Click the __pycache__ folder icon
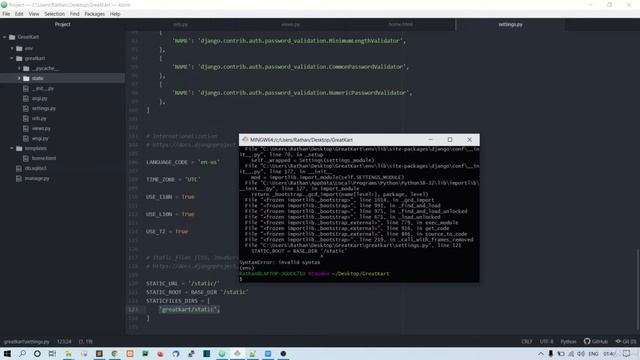Viewport: 640px width, 360px height. 26,68
